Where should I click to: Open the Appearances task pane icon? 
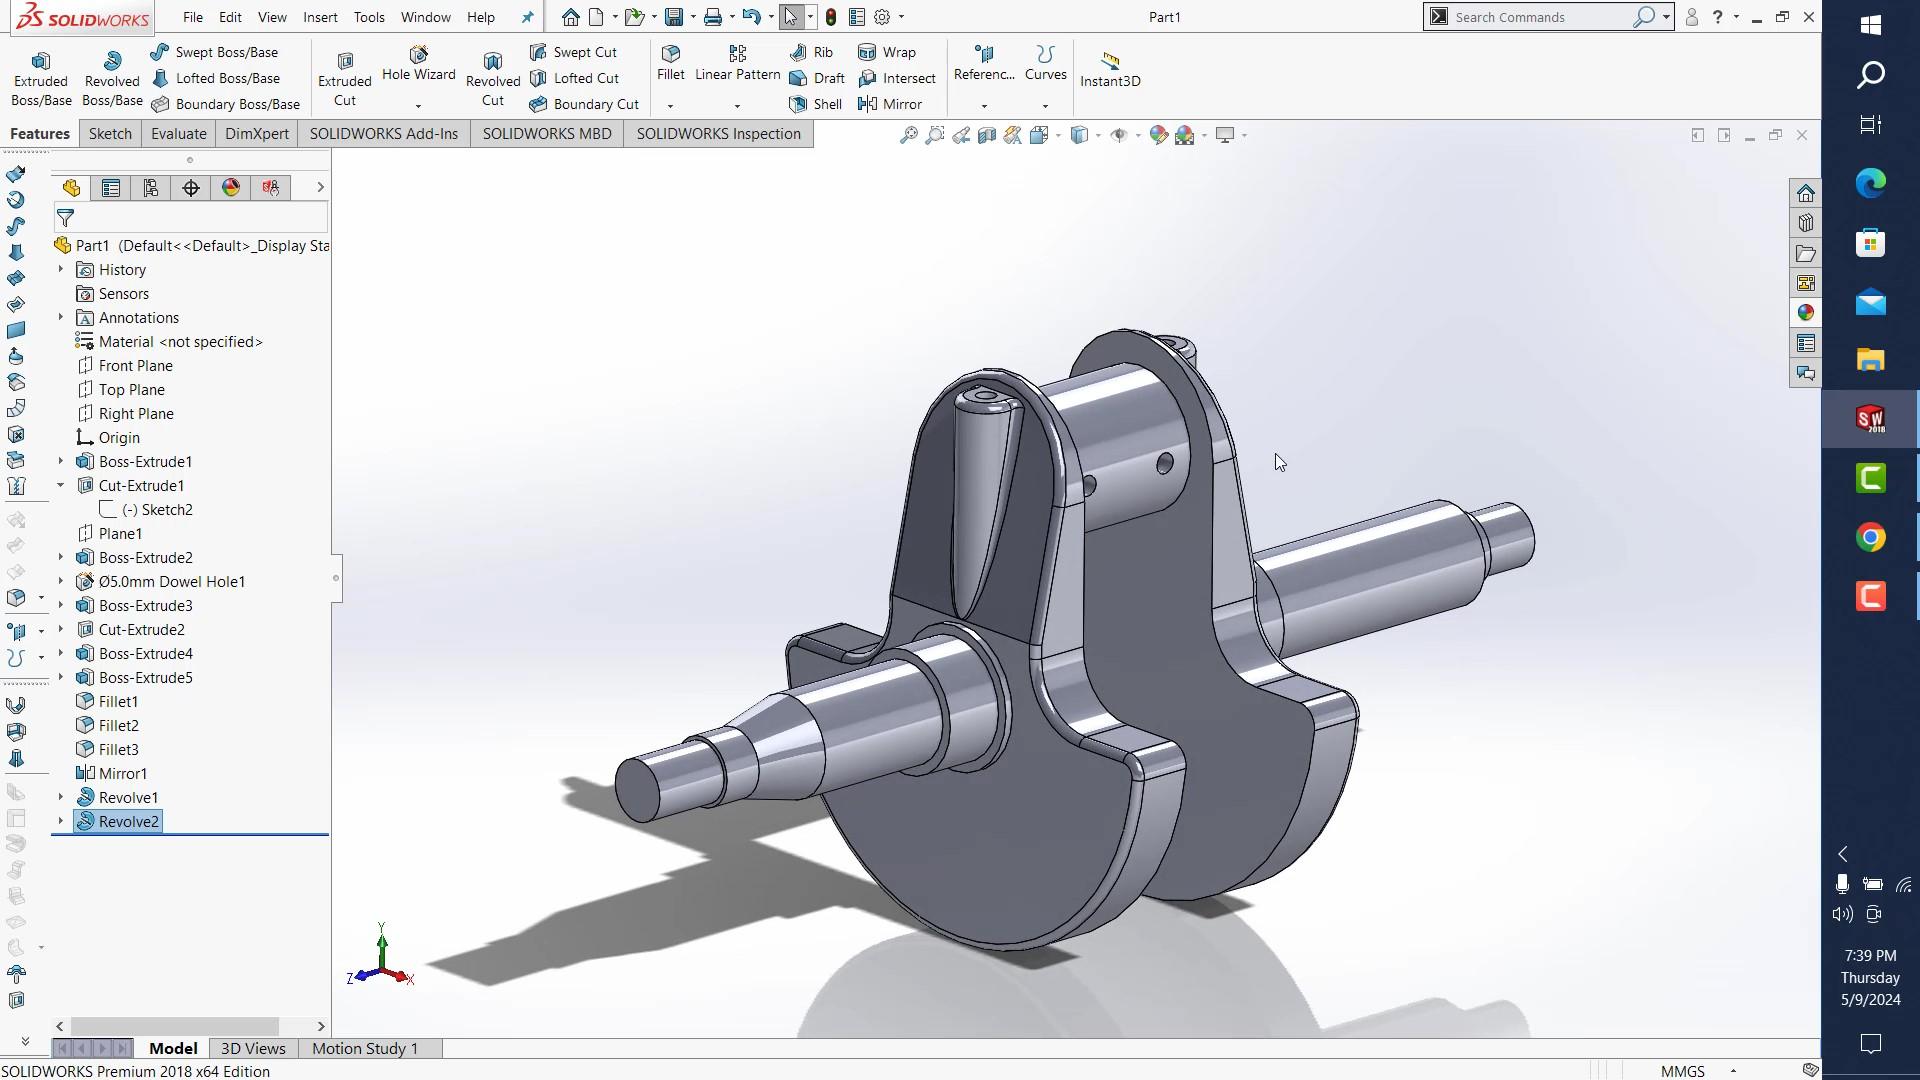coord(1805,313)
